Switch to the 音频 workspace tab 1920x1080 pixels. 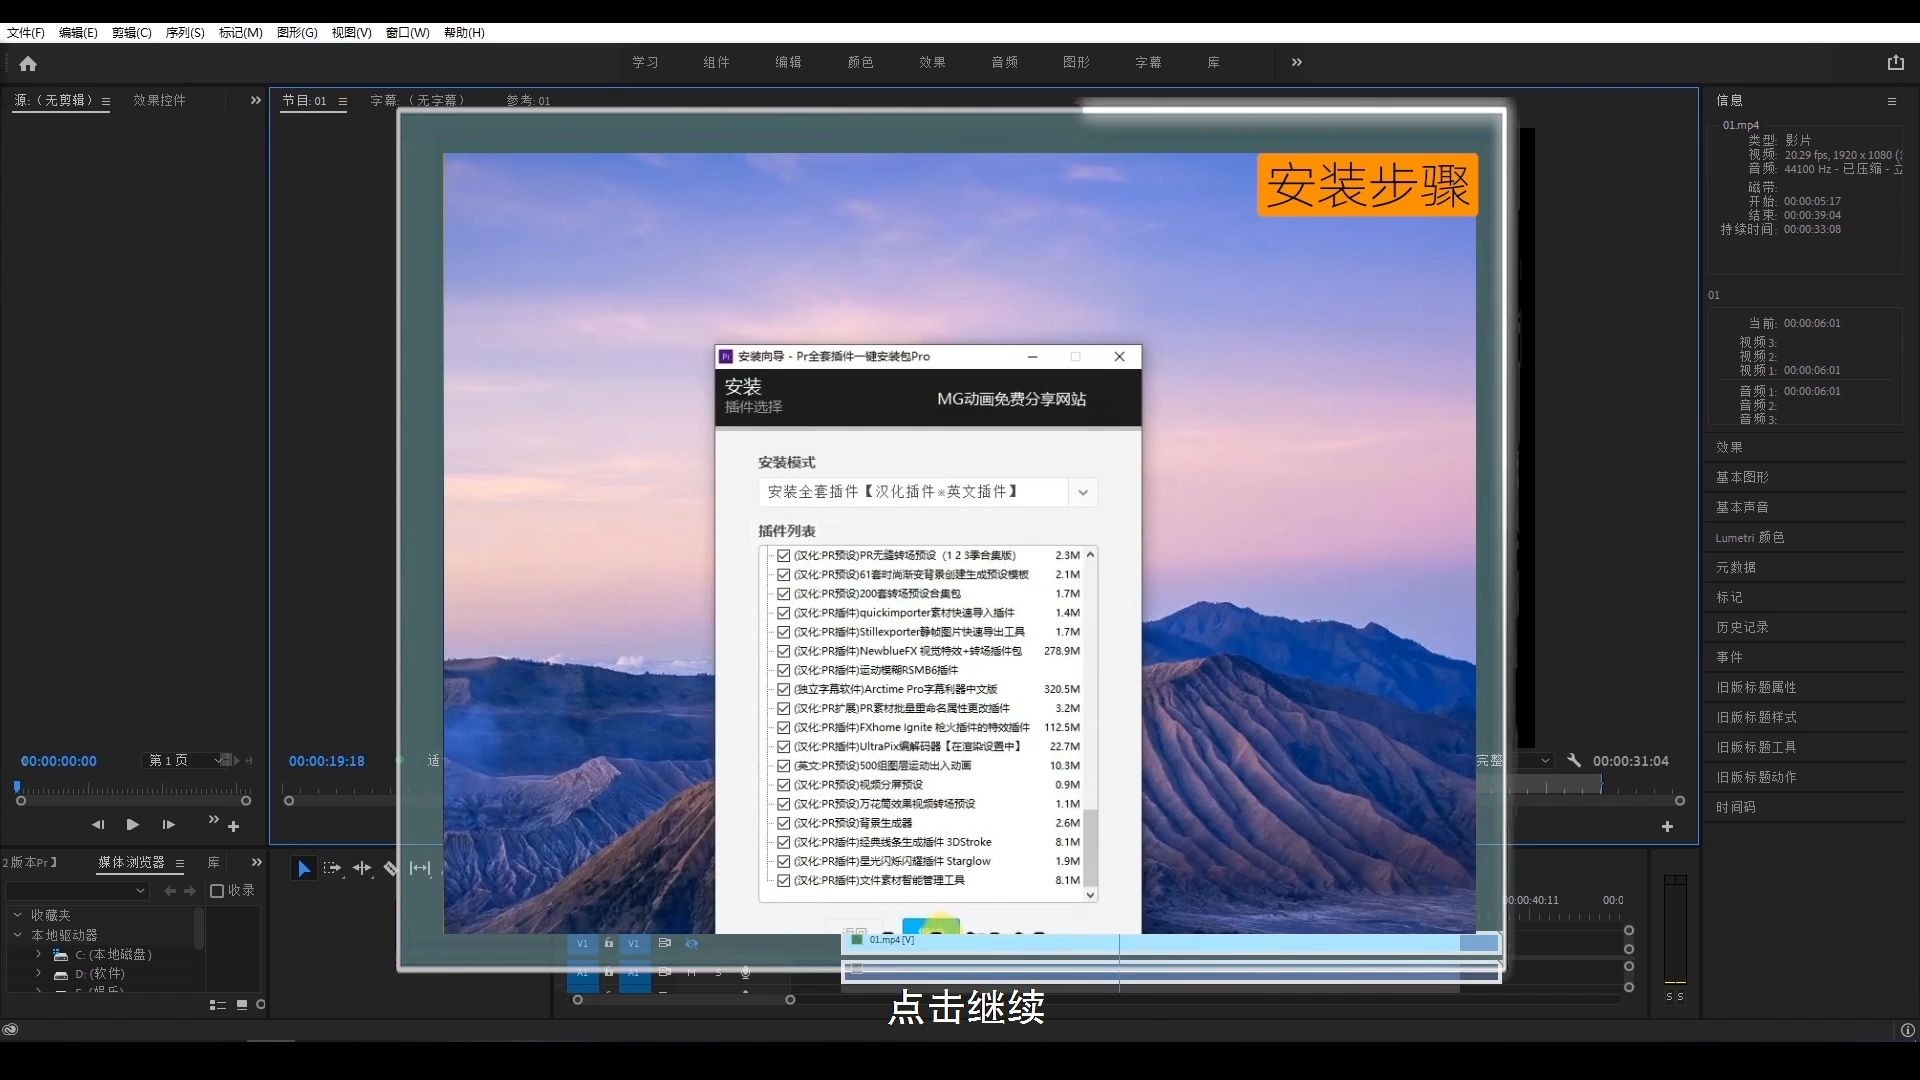coord(1005,62)
